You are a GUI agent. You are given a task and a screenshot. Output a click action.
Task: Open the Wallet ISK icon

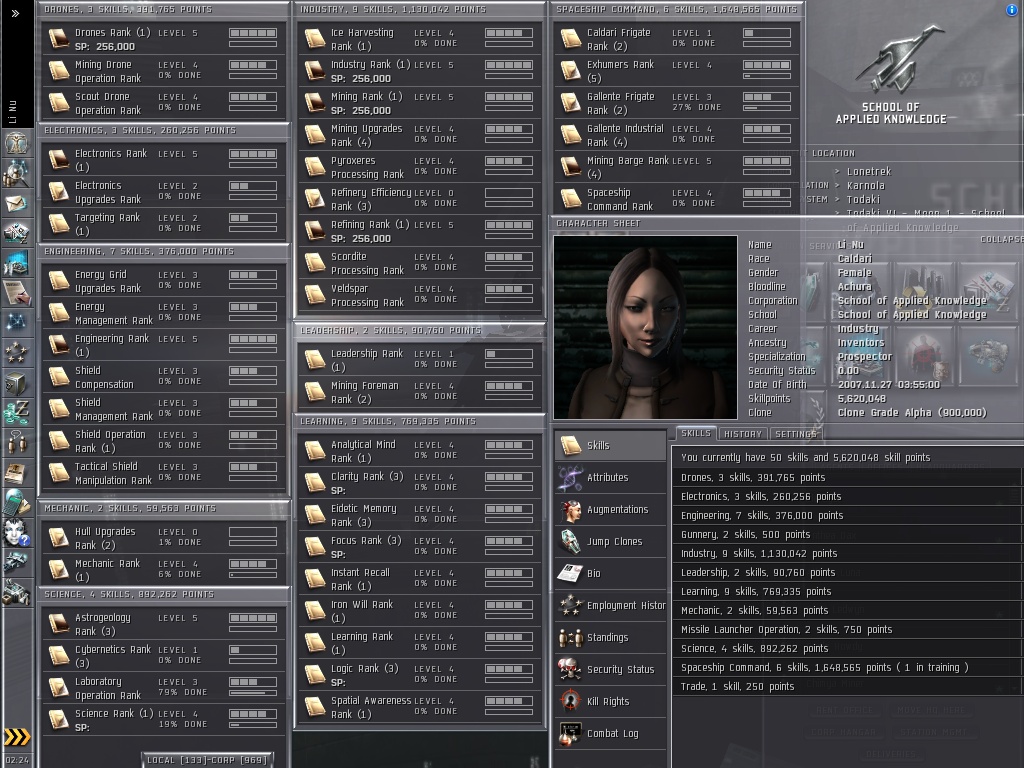coord(16,412)
